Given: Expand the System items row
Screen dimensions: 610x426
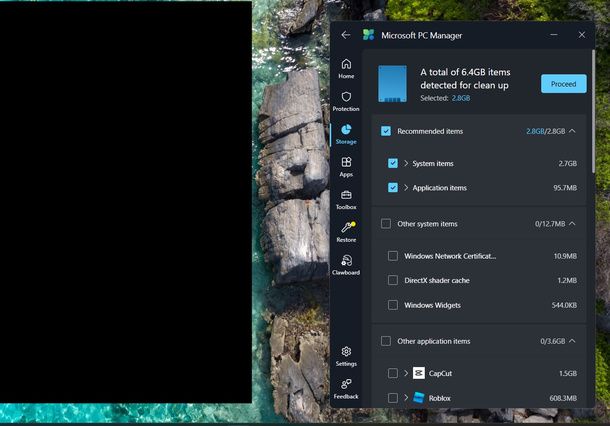Looking at the screenshot, I should [406, 163].
